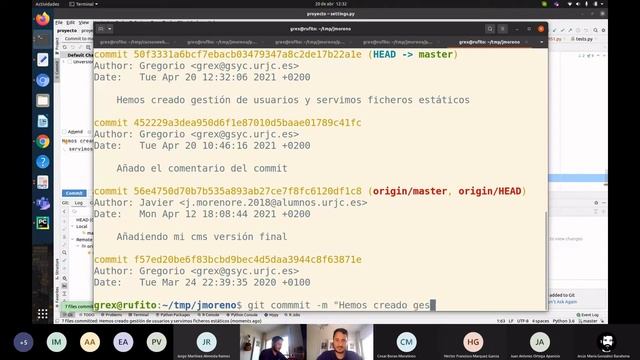
Task: Open Microsoft Teams from the dock
Action: (x=43, y=202)
